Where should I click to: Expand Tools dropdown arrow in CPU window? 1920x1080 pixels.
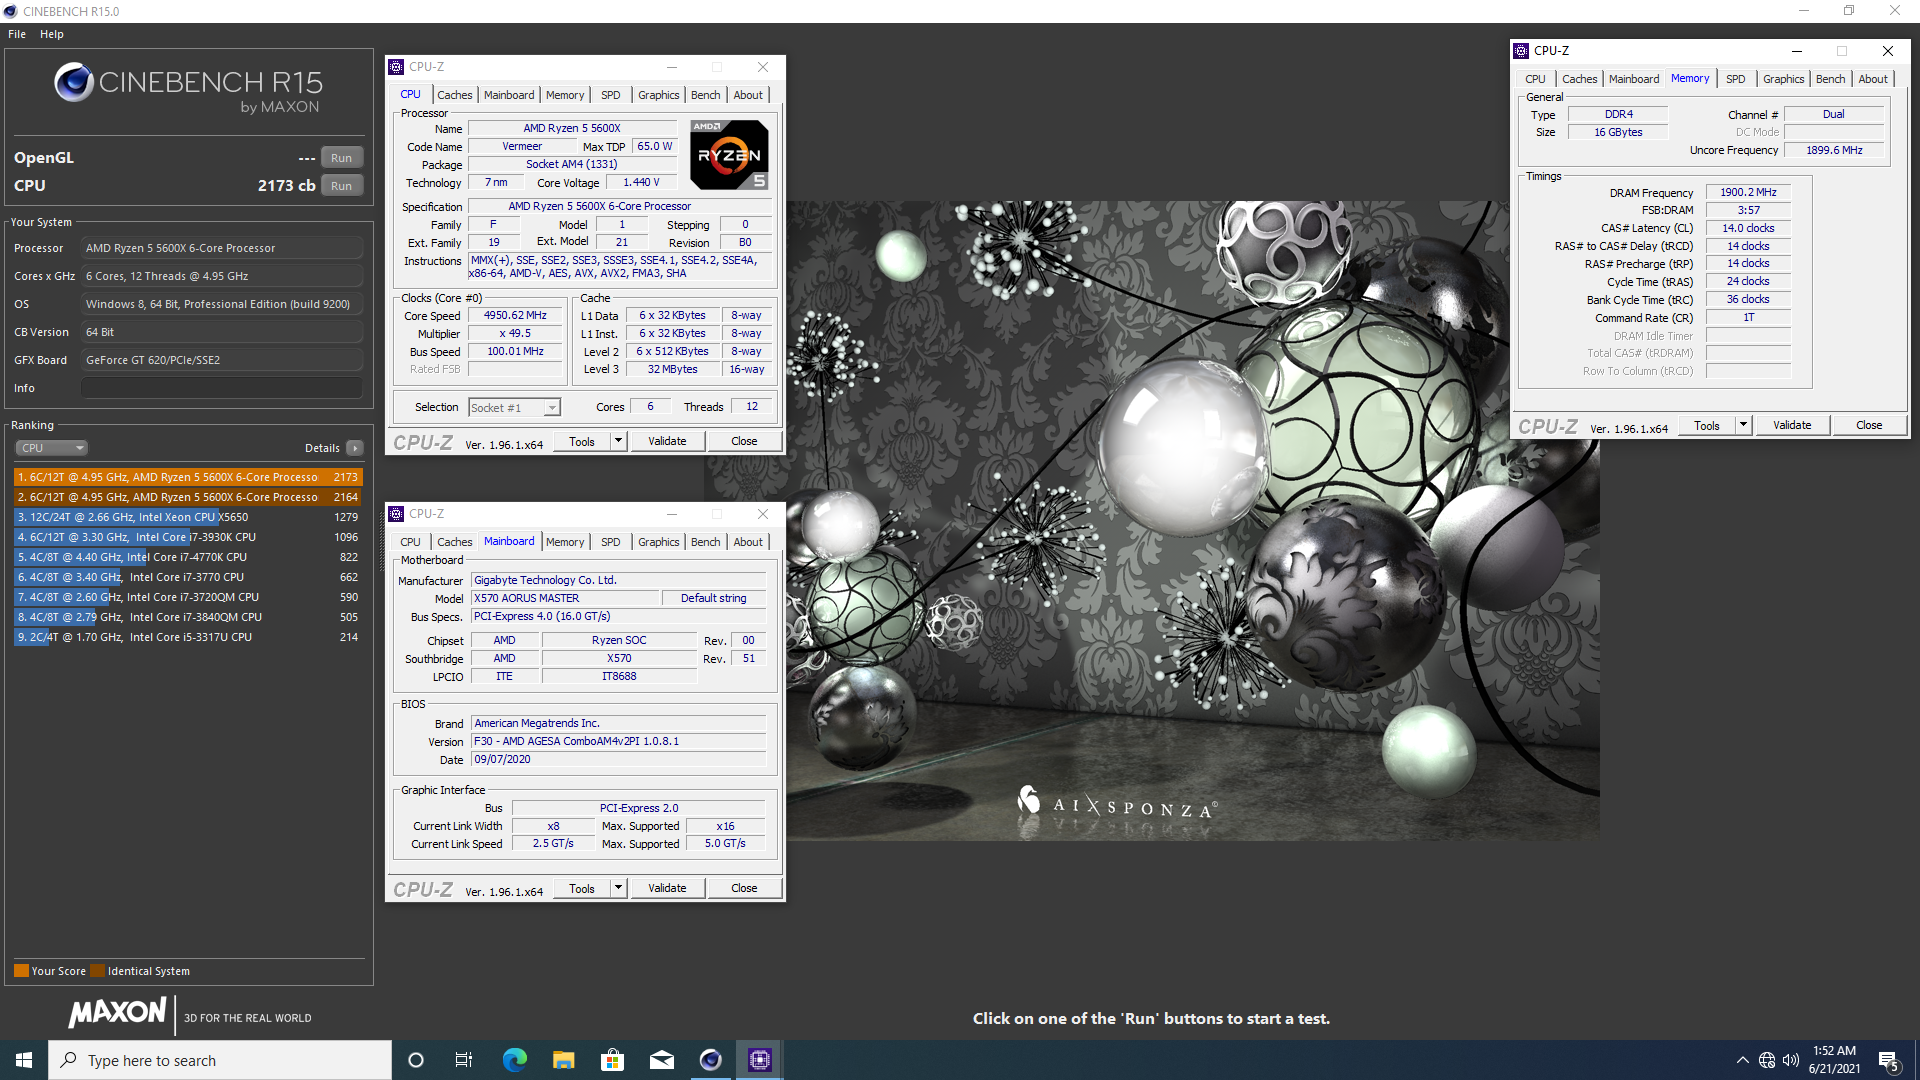(x=618, y=441)
